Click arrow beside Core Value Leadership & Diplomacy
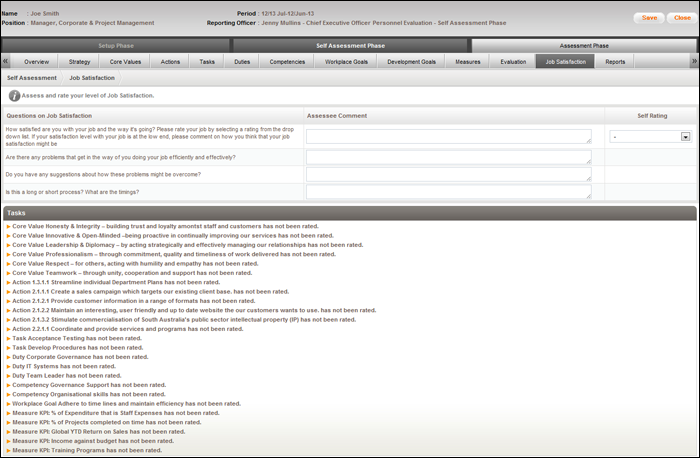 (x=8, y=245)
